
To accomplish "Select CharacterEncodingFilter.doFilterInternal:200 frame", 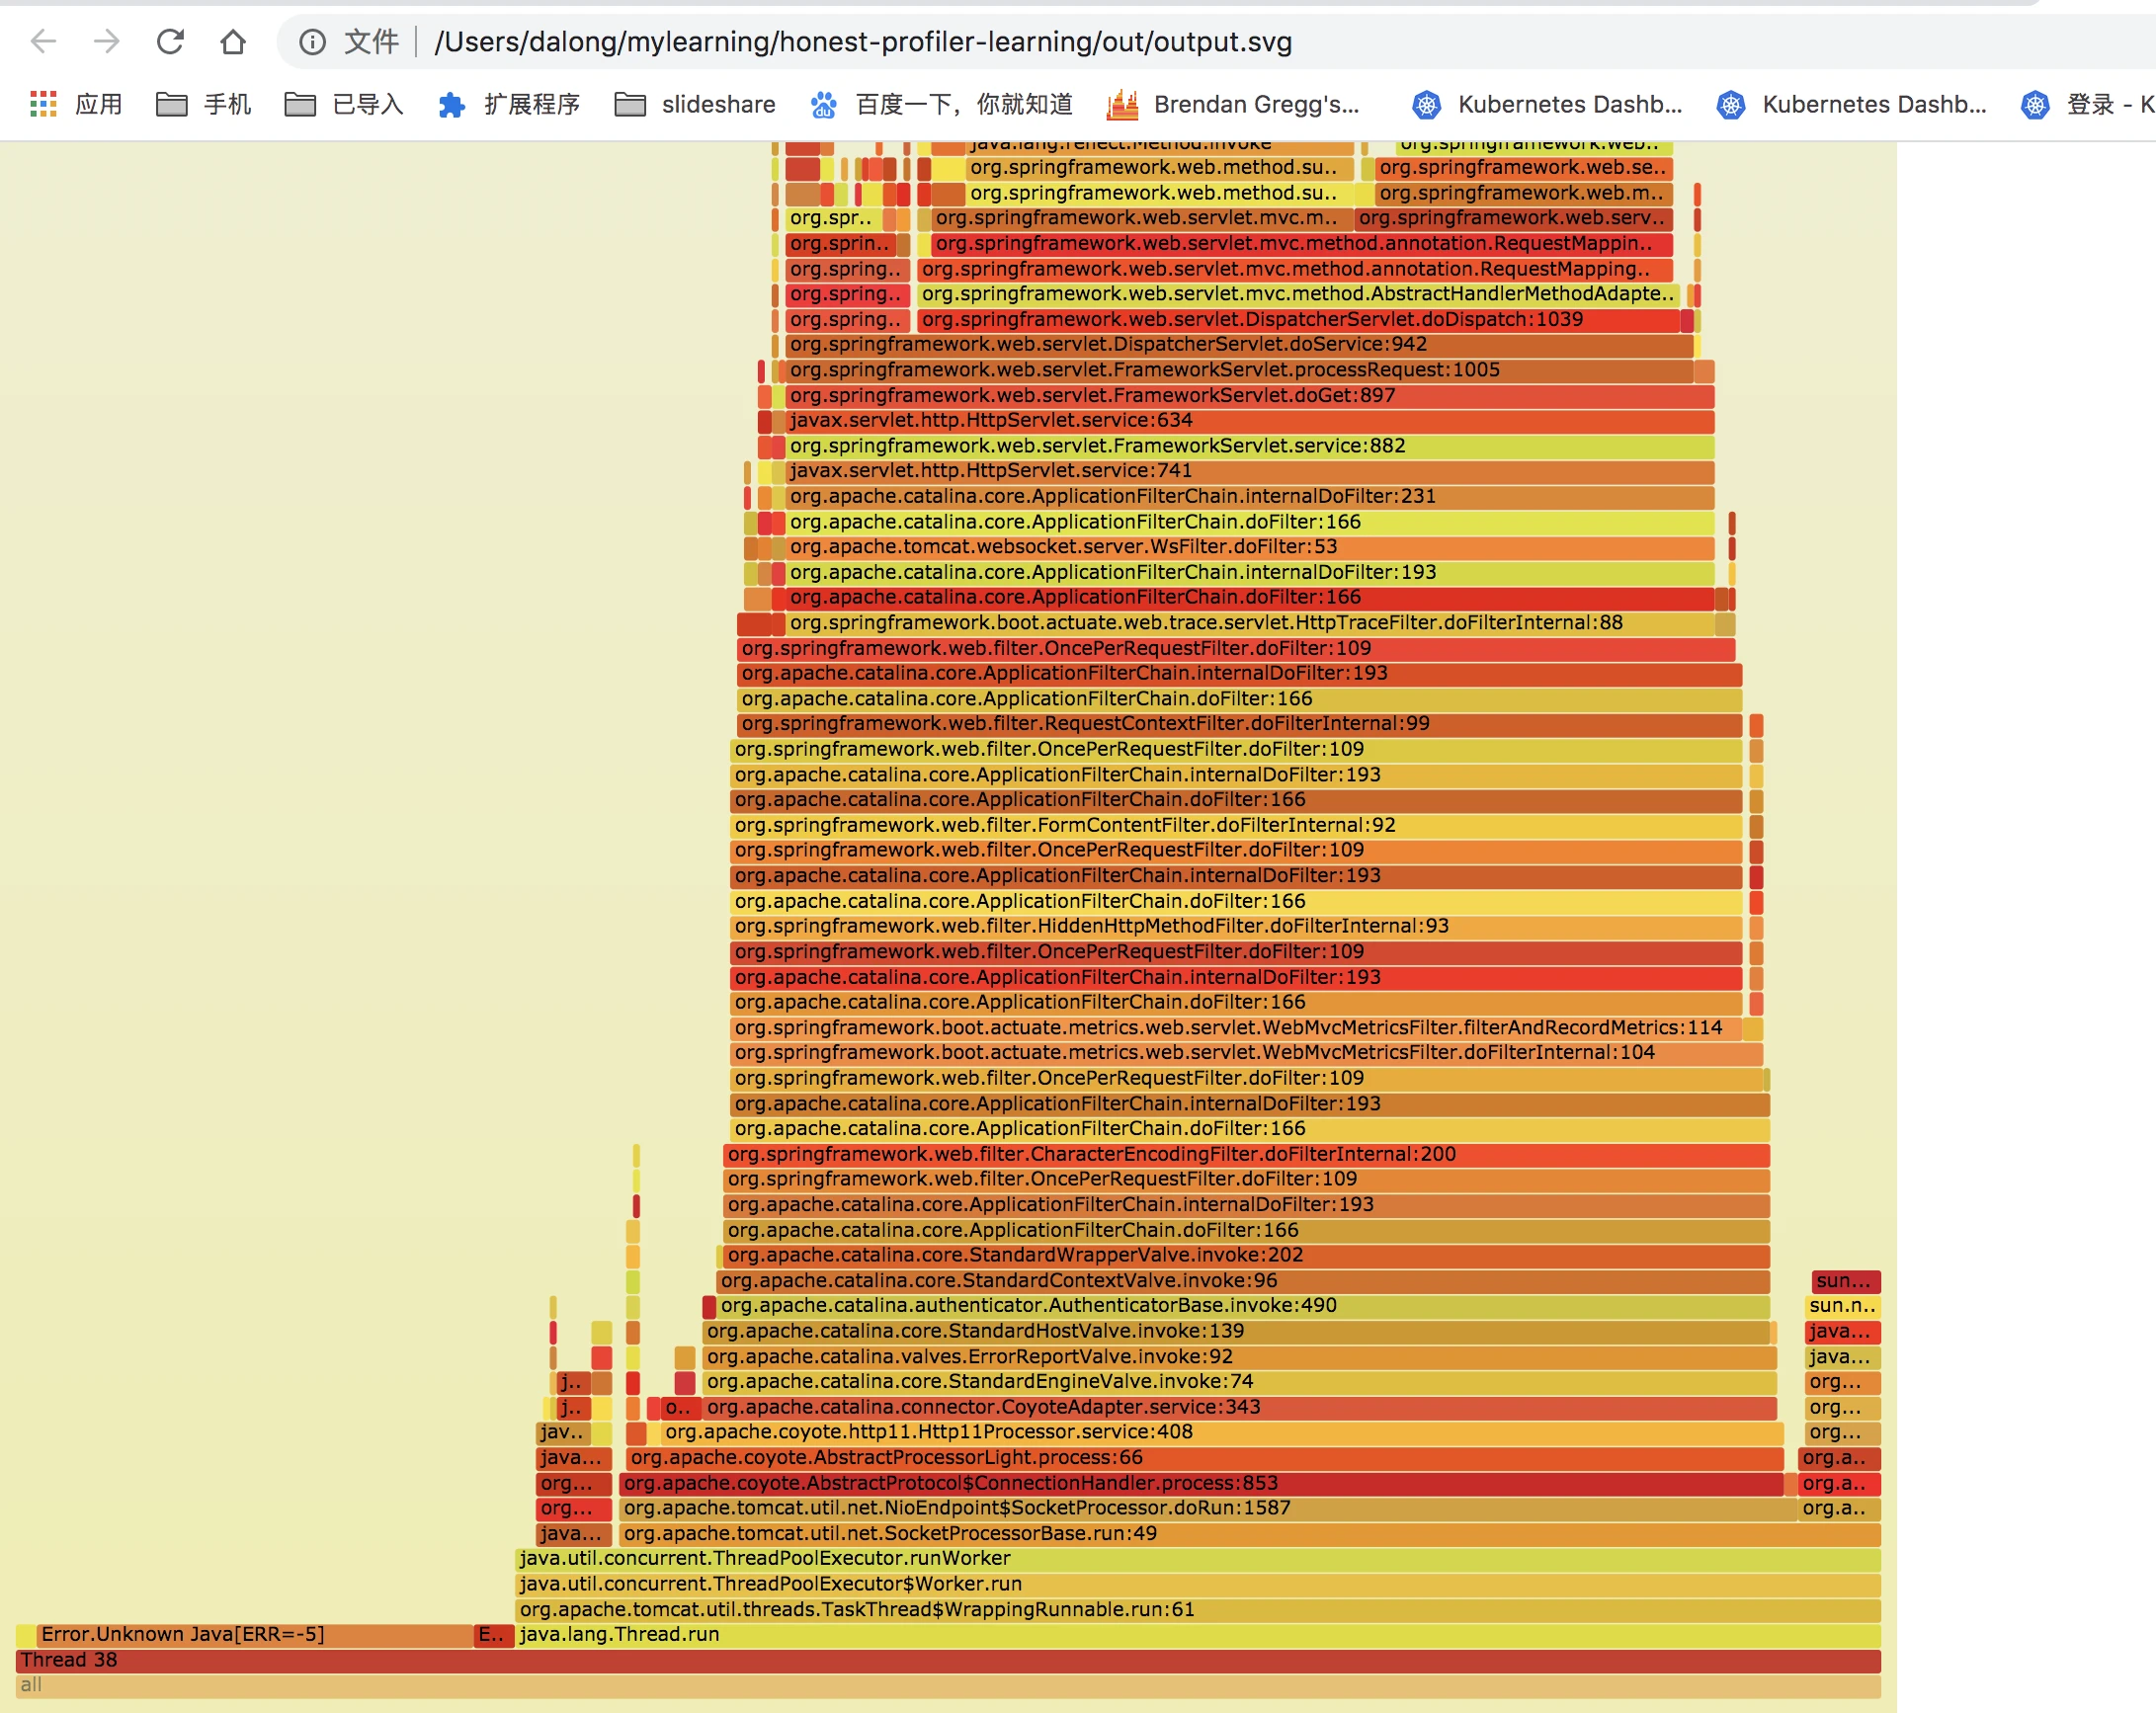I will point(1246,1154).
